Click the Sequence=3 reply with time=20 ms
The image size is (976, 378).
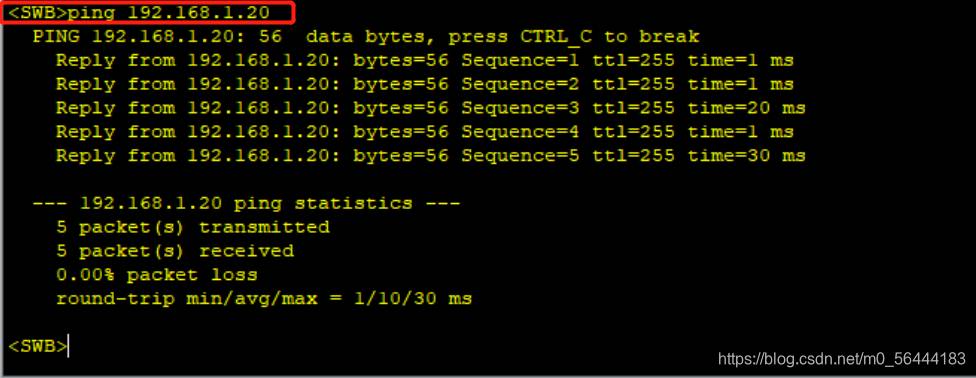click(431, 108)
